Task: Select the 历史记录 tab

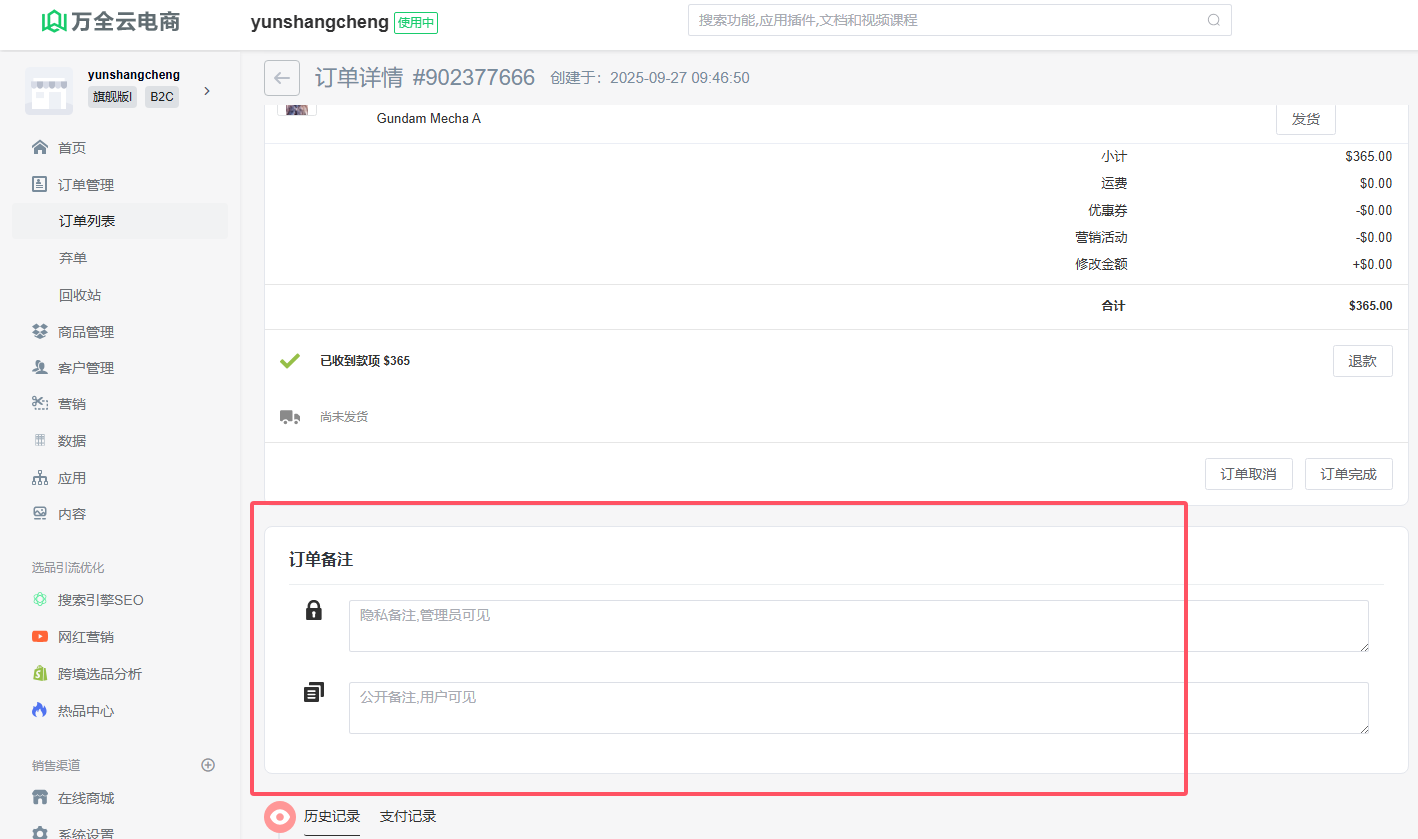Action: pos(332,817)
